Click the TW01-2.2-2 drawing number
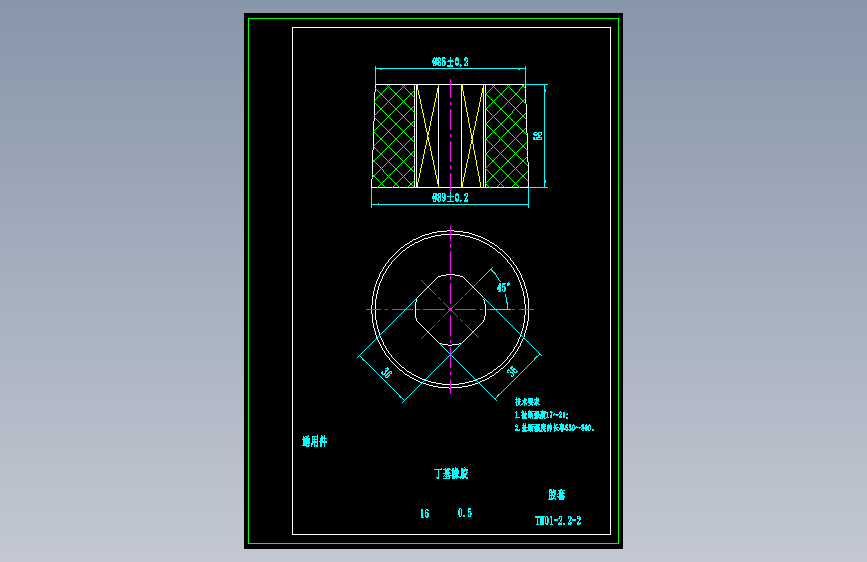This screenshot has height=562, width=867. coord(558,521)
